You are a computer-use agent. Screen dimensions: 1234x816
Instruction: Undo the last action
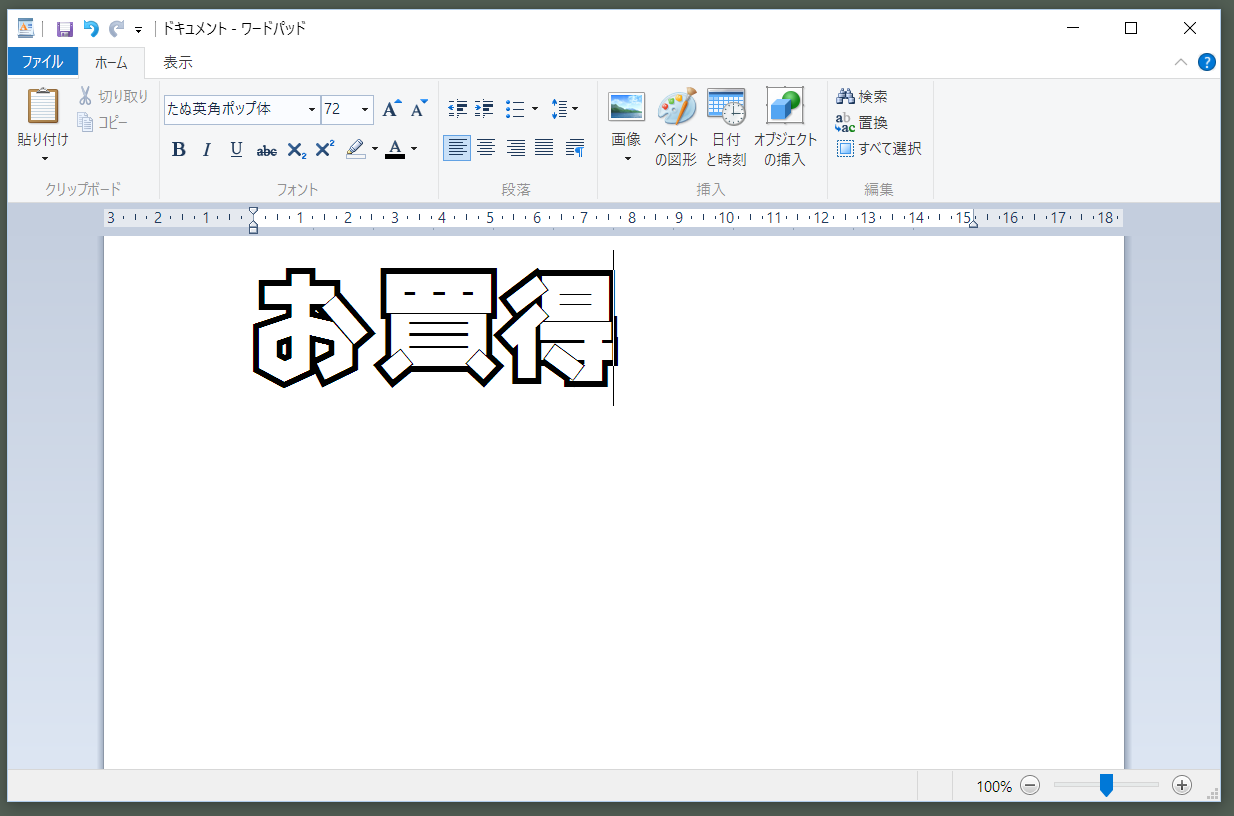[x=91, y=29]
